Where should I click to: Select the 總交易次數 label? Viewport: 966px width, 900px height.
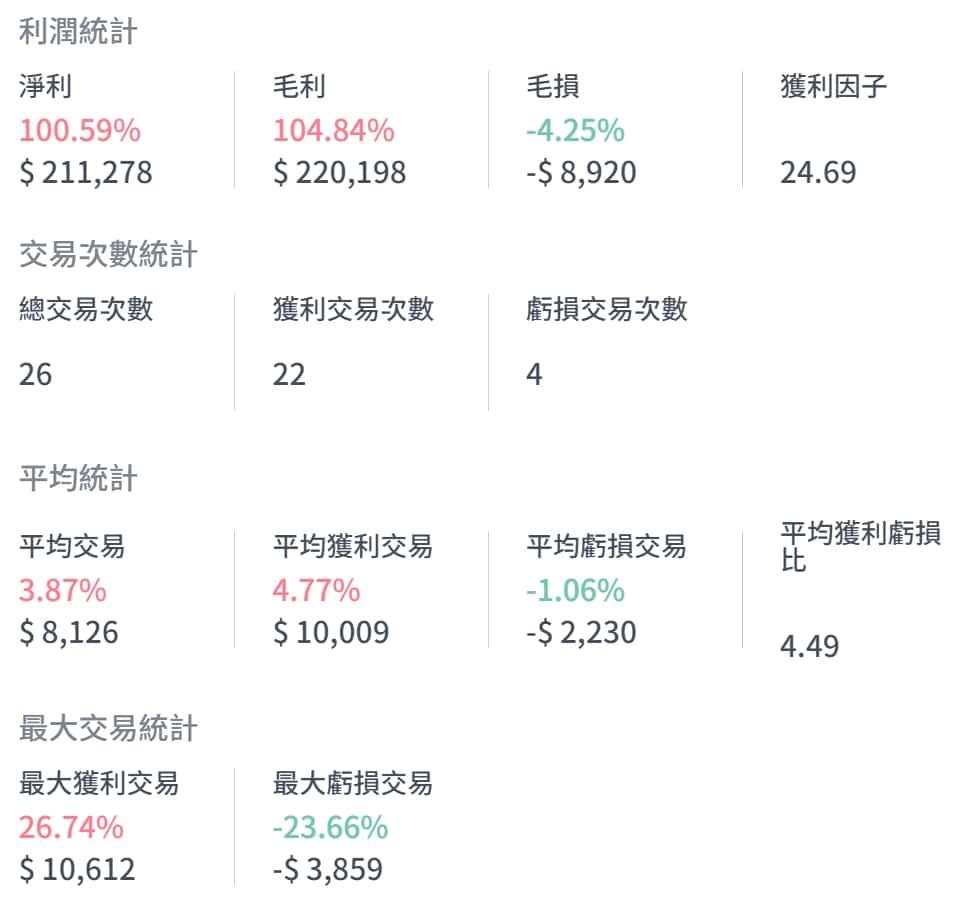[86, 309]
